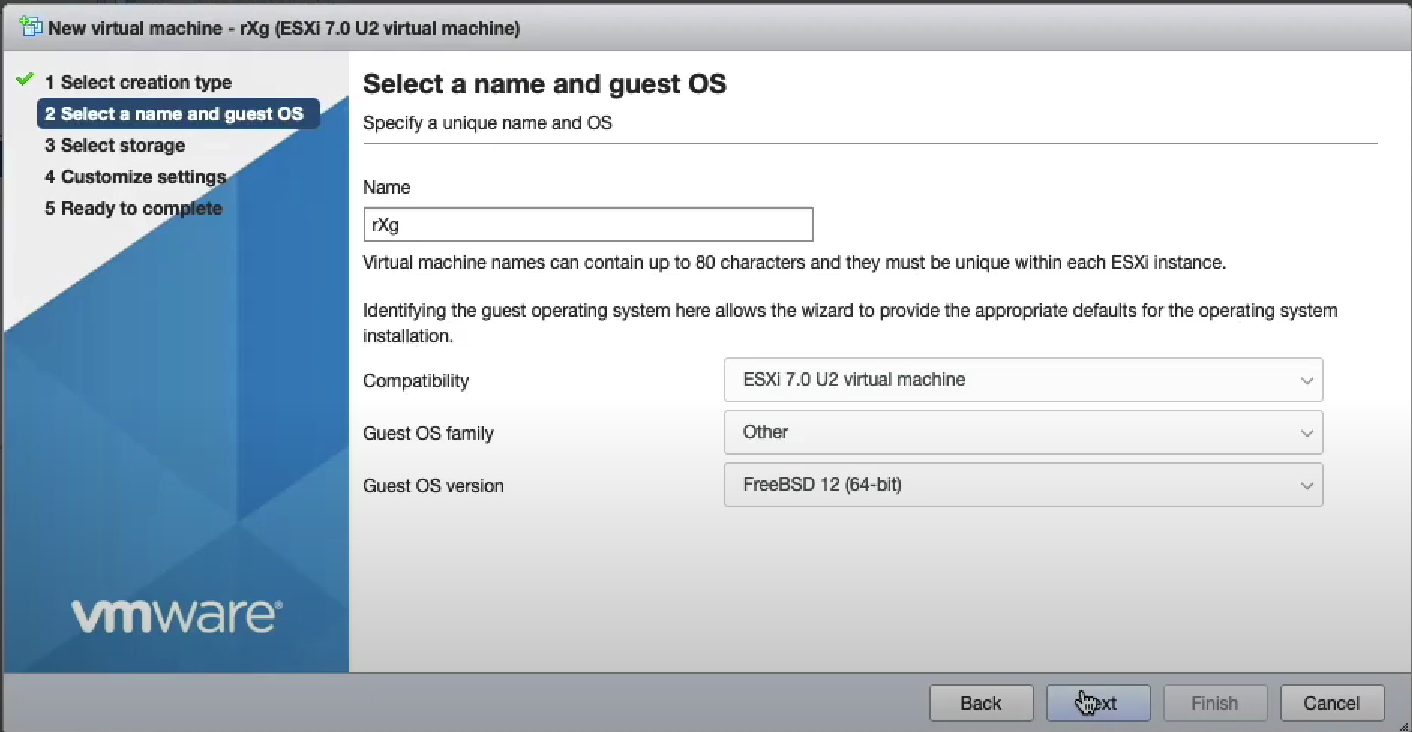1412x732 pixels.
Task: Click the text Specify a unique name and OS
Action: pyautogui.click(x=487, y=124)
